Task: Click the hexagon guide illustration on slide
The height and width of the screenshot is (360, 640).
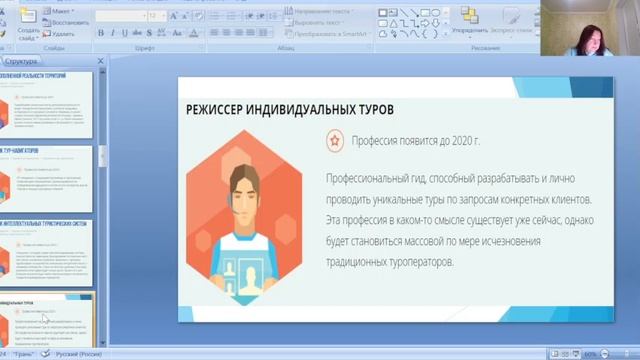Action: [x=244, y=218]
